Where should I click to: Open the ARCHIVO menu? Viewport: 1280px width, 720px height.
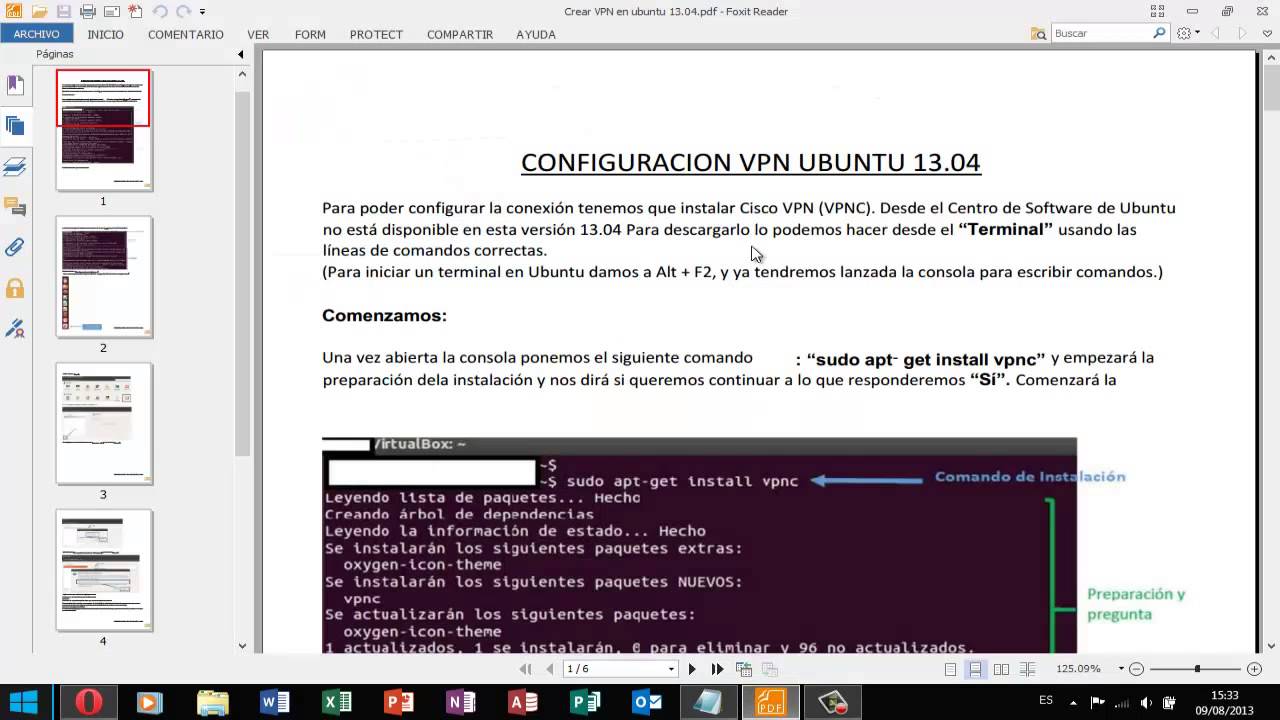[37, 34]
